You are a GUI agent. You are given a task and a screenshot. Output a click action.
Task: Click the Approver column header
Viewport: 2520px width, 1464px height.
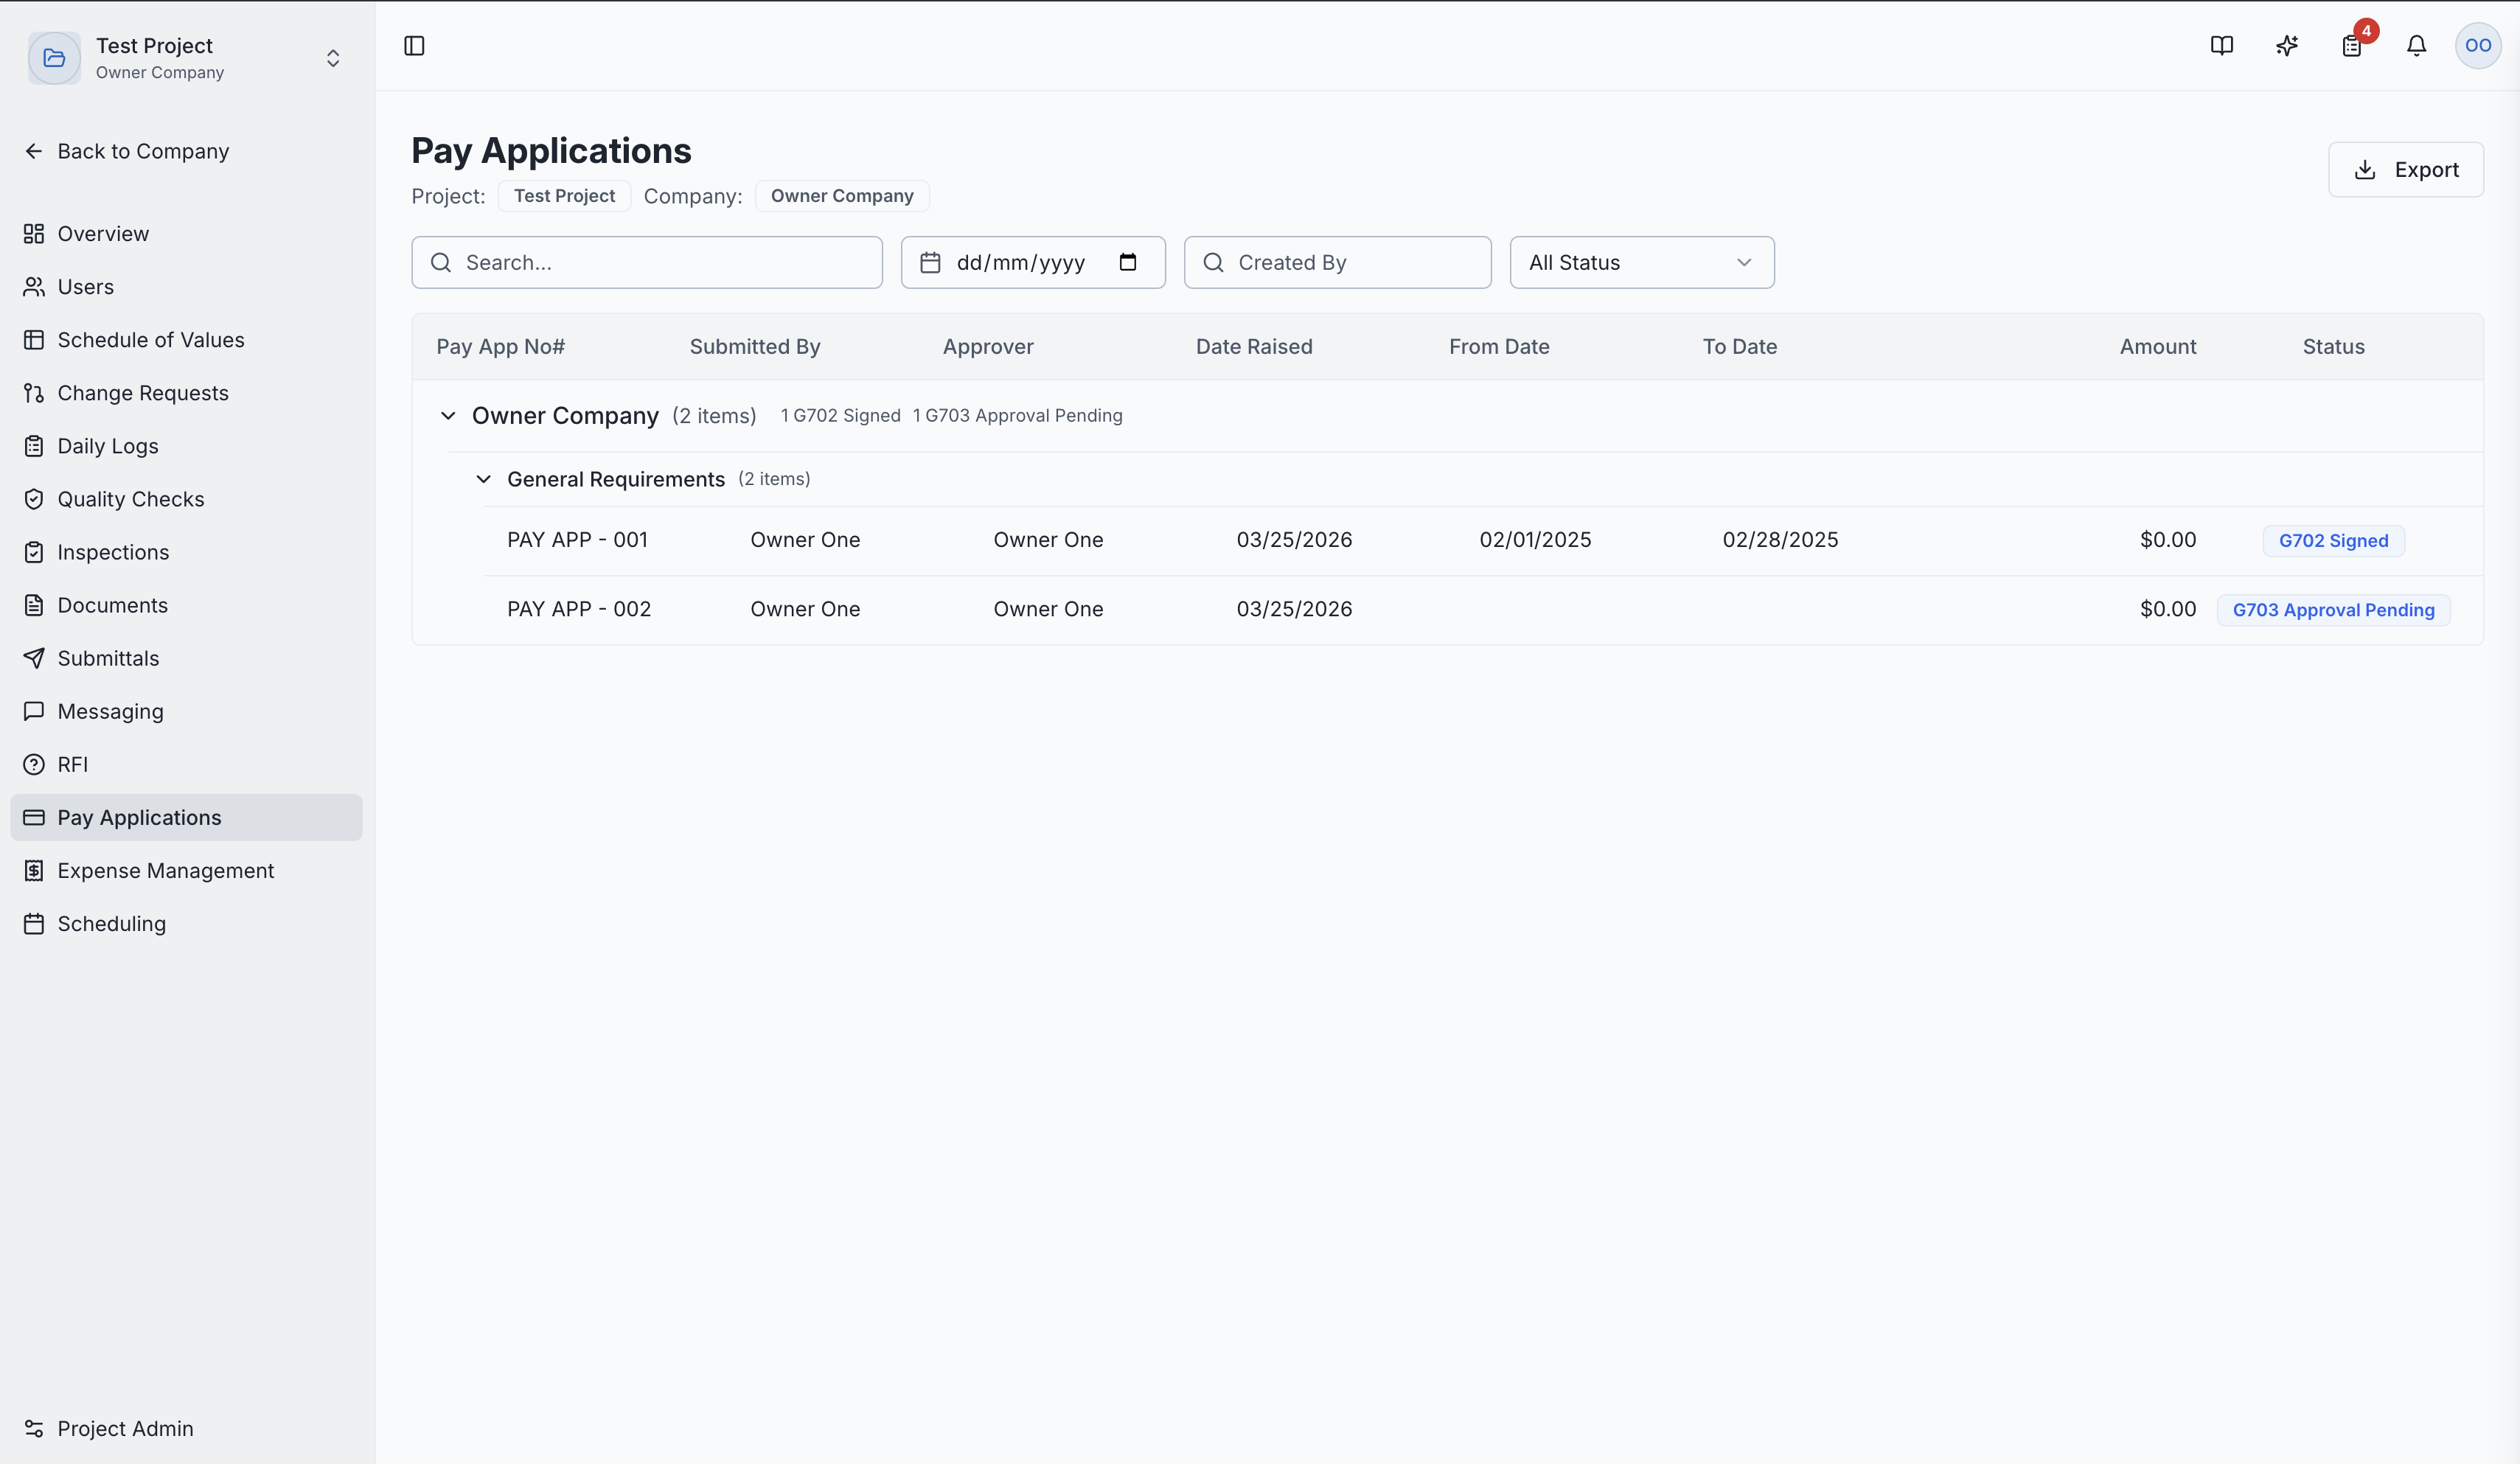pos(988,346)
